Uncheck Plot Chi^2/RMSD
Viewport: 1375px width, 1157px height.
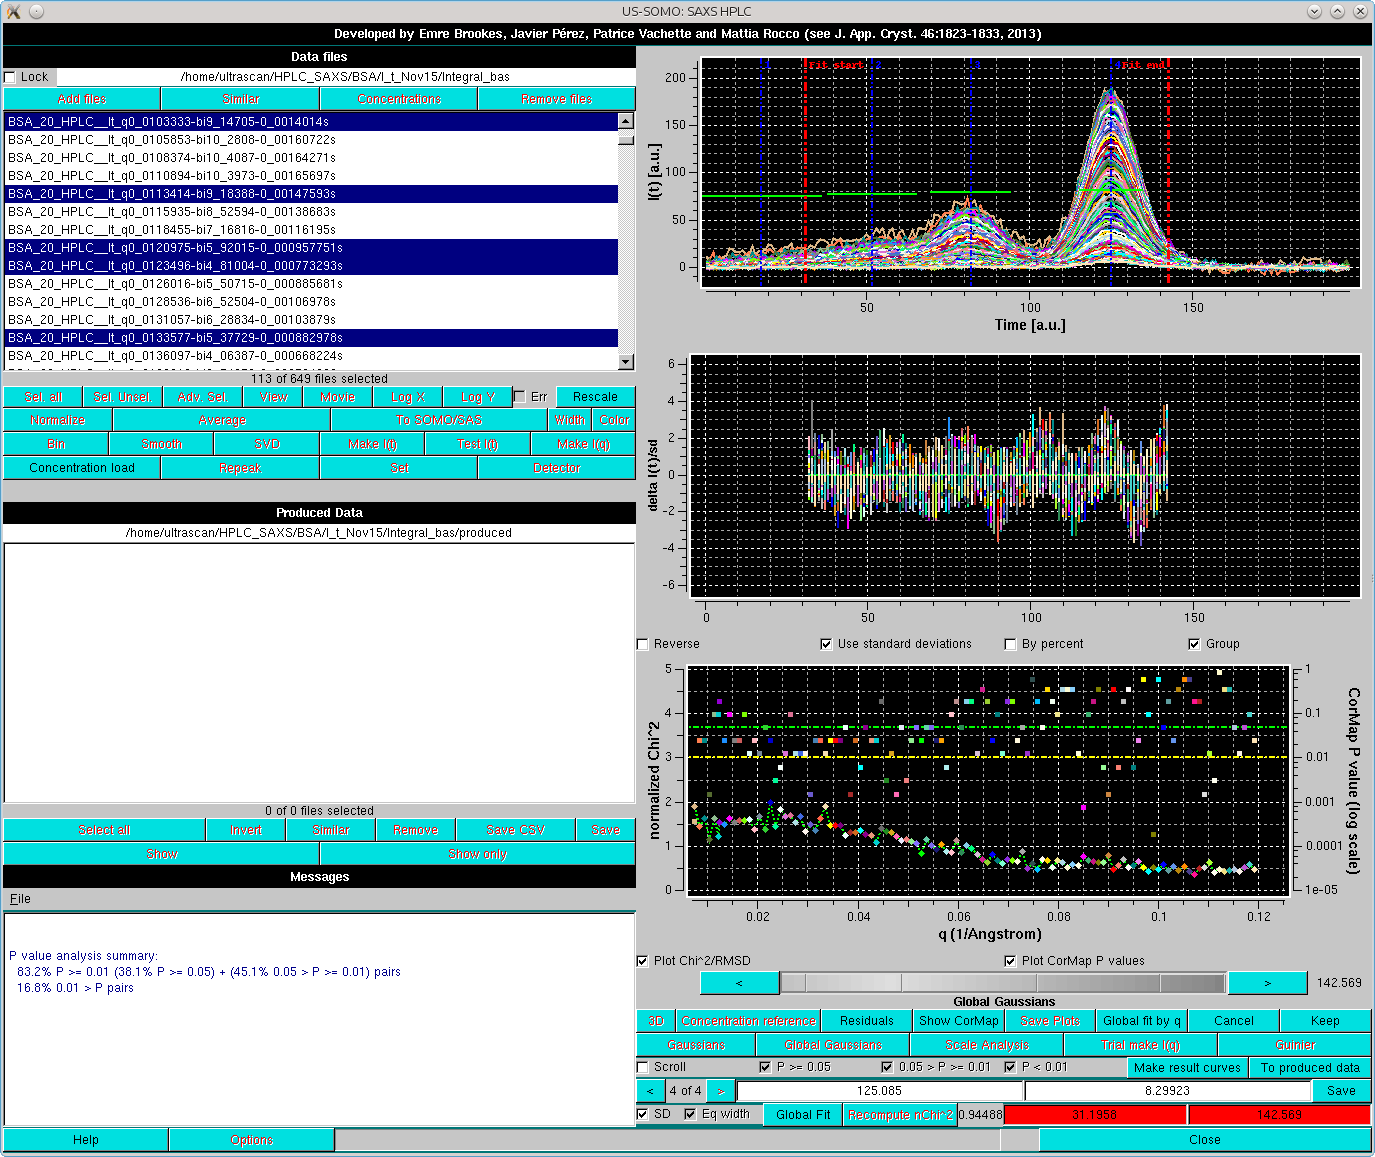tap(643, 961)
